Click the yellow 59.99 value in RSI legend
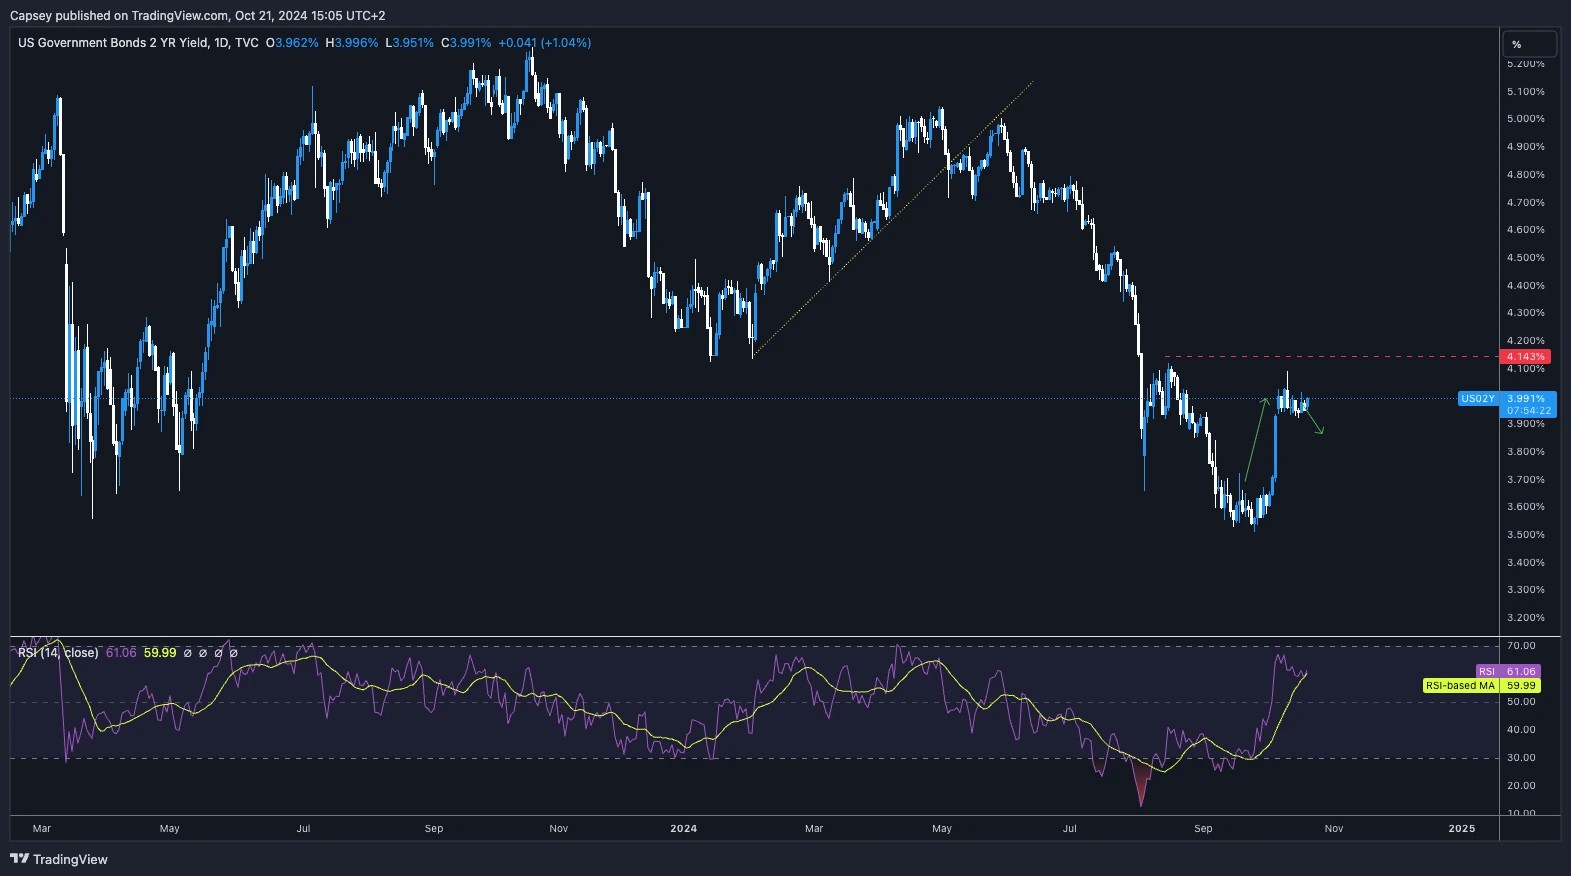1571x876 pixels. coord(160,653)
